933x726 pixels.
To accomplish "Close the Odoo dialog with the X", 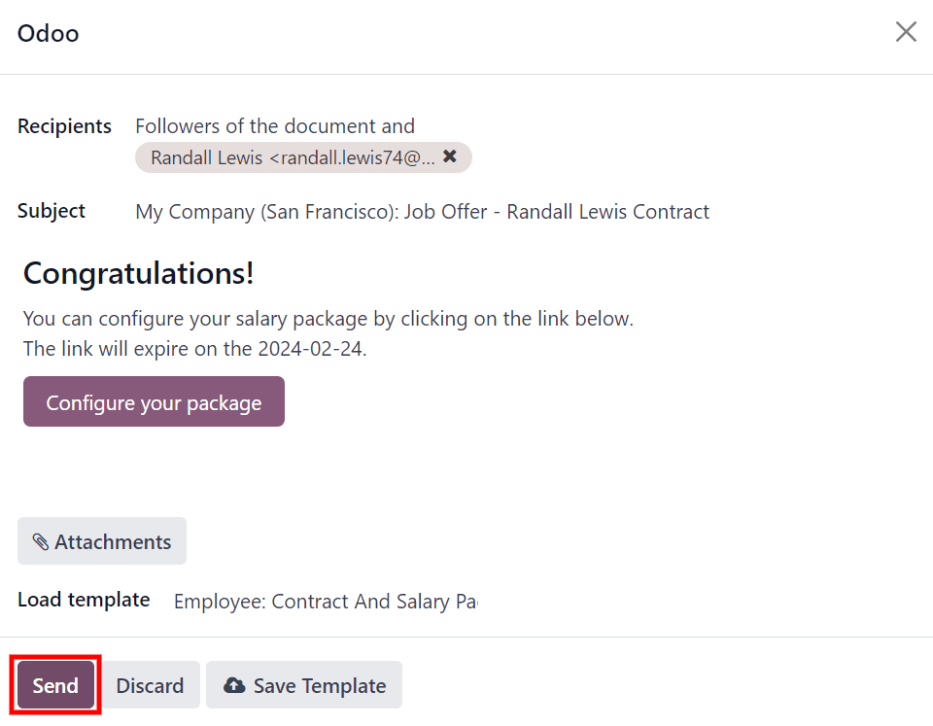I will click(x=906, y=32).
